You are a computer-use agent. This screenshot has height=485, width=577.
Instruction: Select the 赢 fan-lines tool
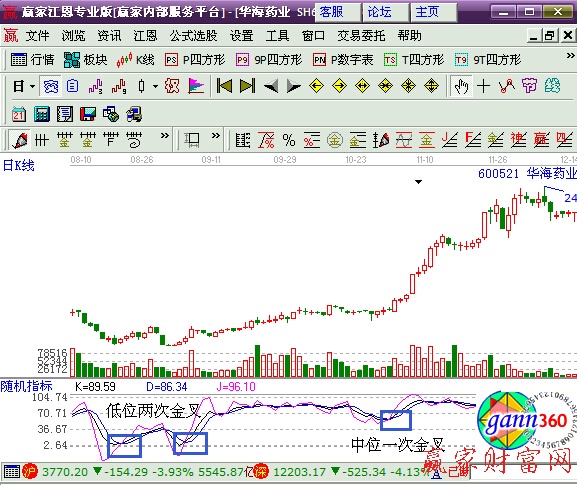tap(541, 140)
